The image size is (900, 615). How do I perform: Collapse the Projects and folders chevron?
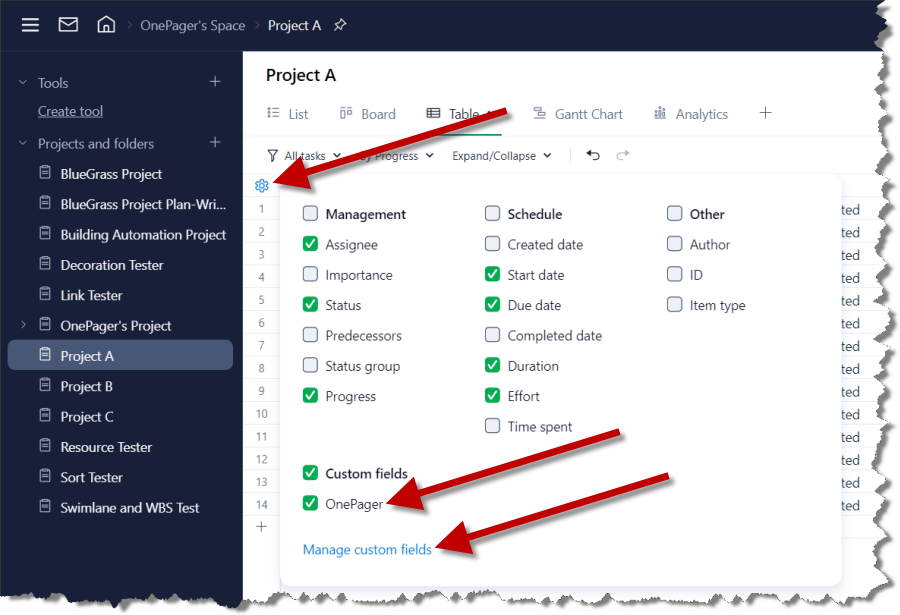coord(23,143)
